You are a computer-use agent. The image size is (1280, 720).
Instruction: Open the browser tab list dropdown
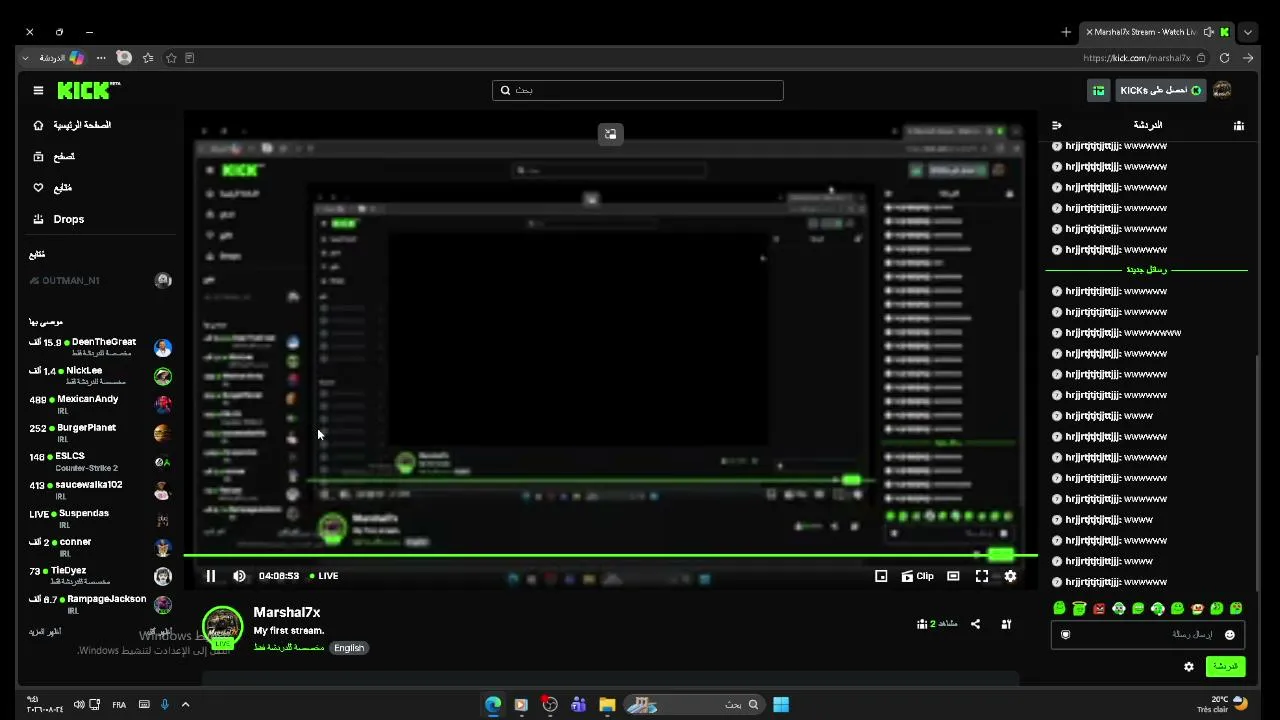click(1247, 32)
